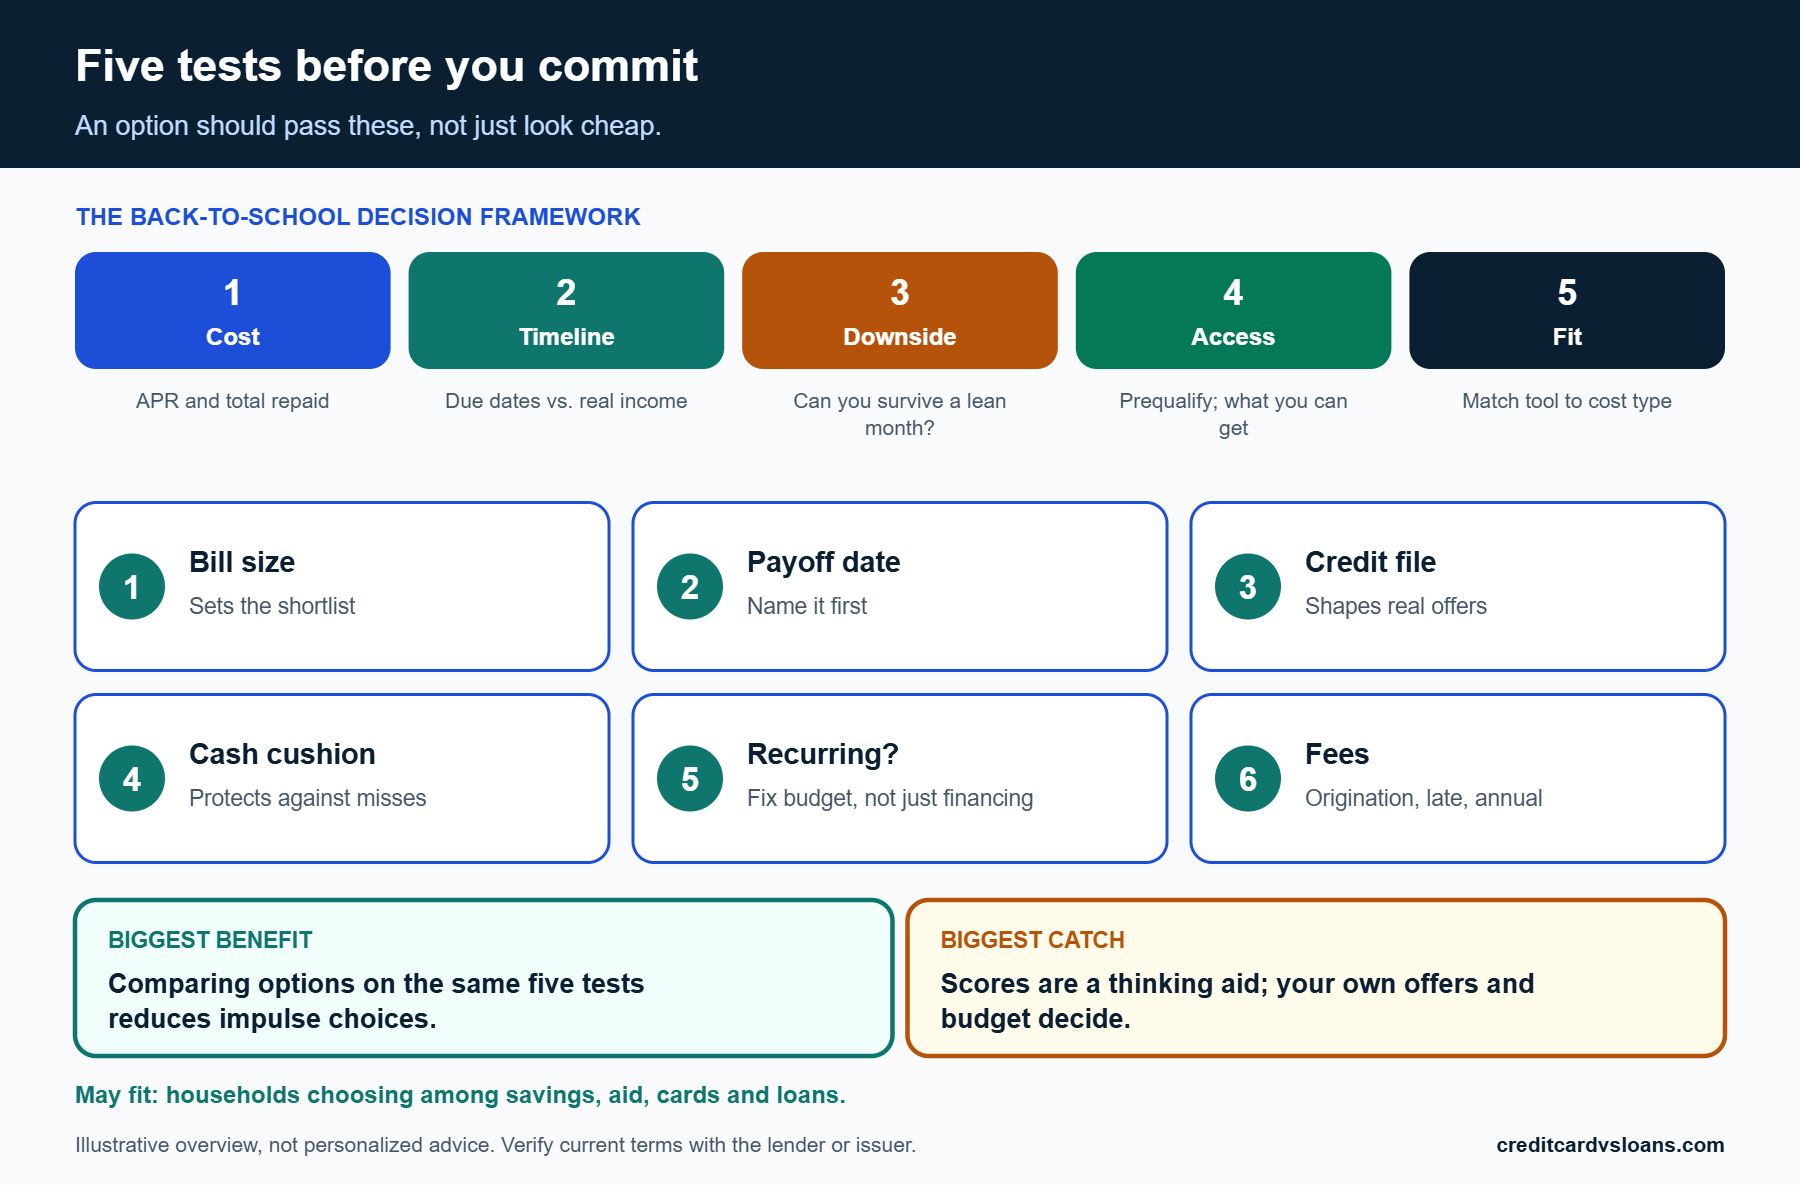
Task: Click the blue '1 Cost' tile
Action: (232, 310)
